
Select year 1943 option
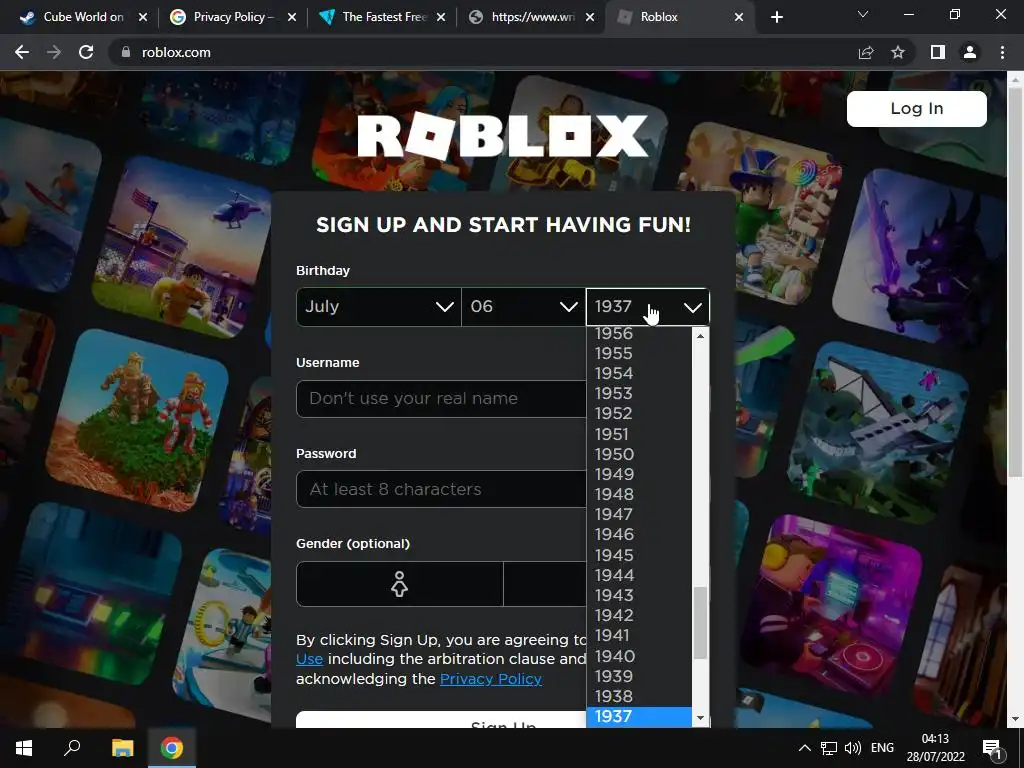point(639,596)
